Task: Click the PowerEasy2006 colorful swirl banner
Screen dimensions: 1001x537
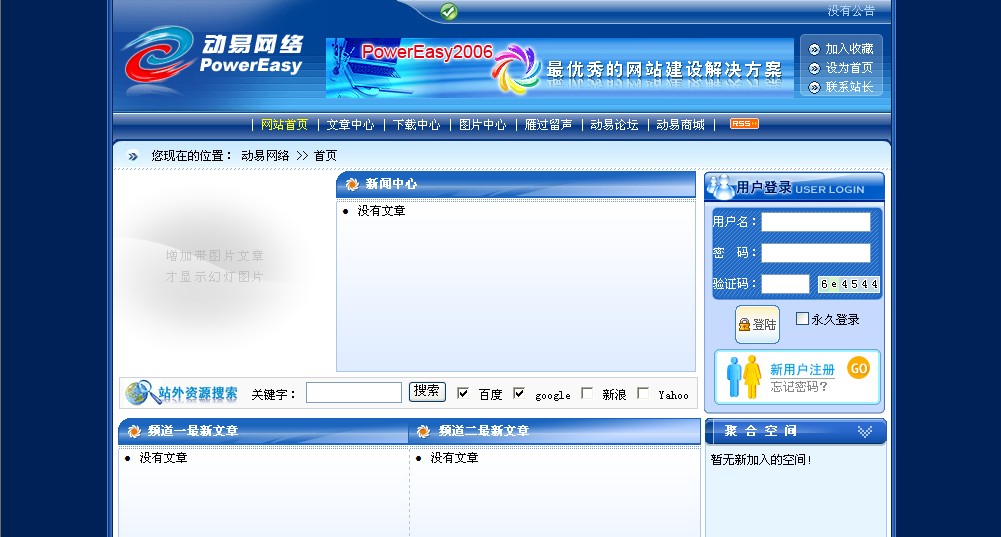Action: (559, 68)
